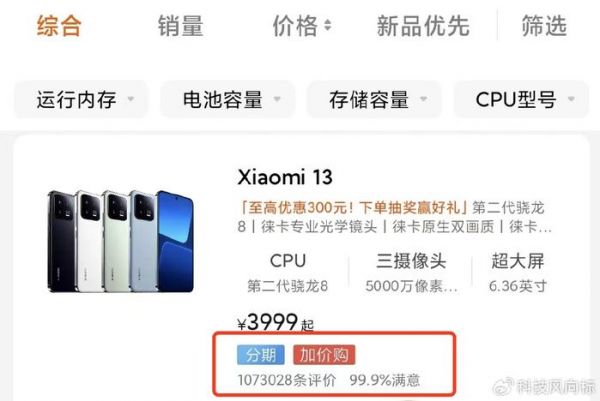
Task: View the 三摄像头 camera spec
Action: pos(411,273)
